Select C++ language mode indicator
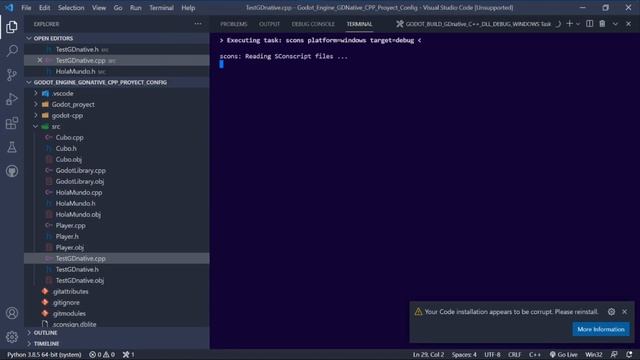640x360 pixels. pyautogui.click(x=535, y=355)
